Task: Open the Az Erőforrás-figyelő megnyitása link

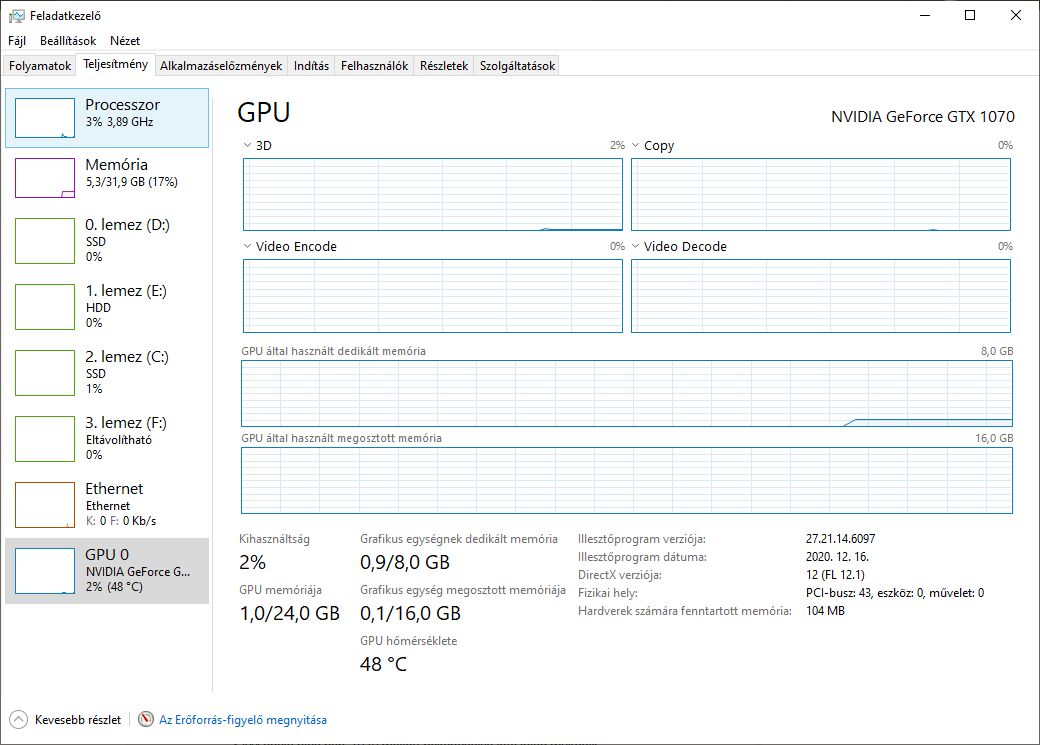Action: tap(243, 719)
